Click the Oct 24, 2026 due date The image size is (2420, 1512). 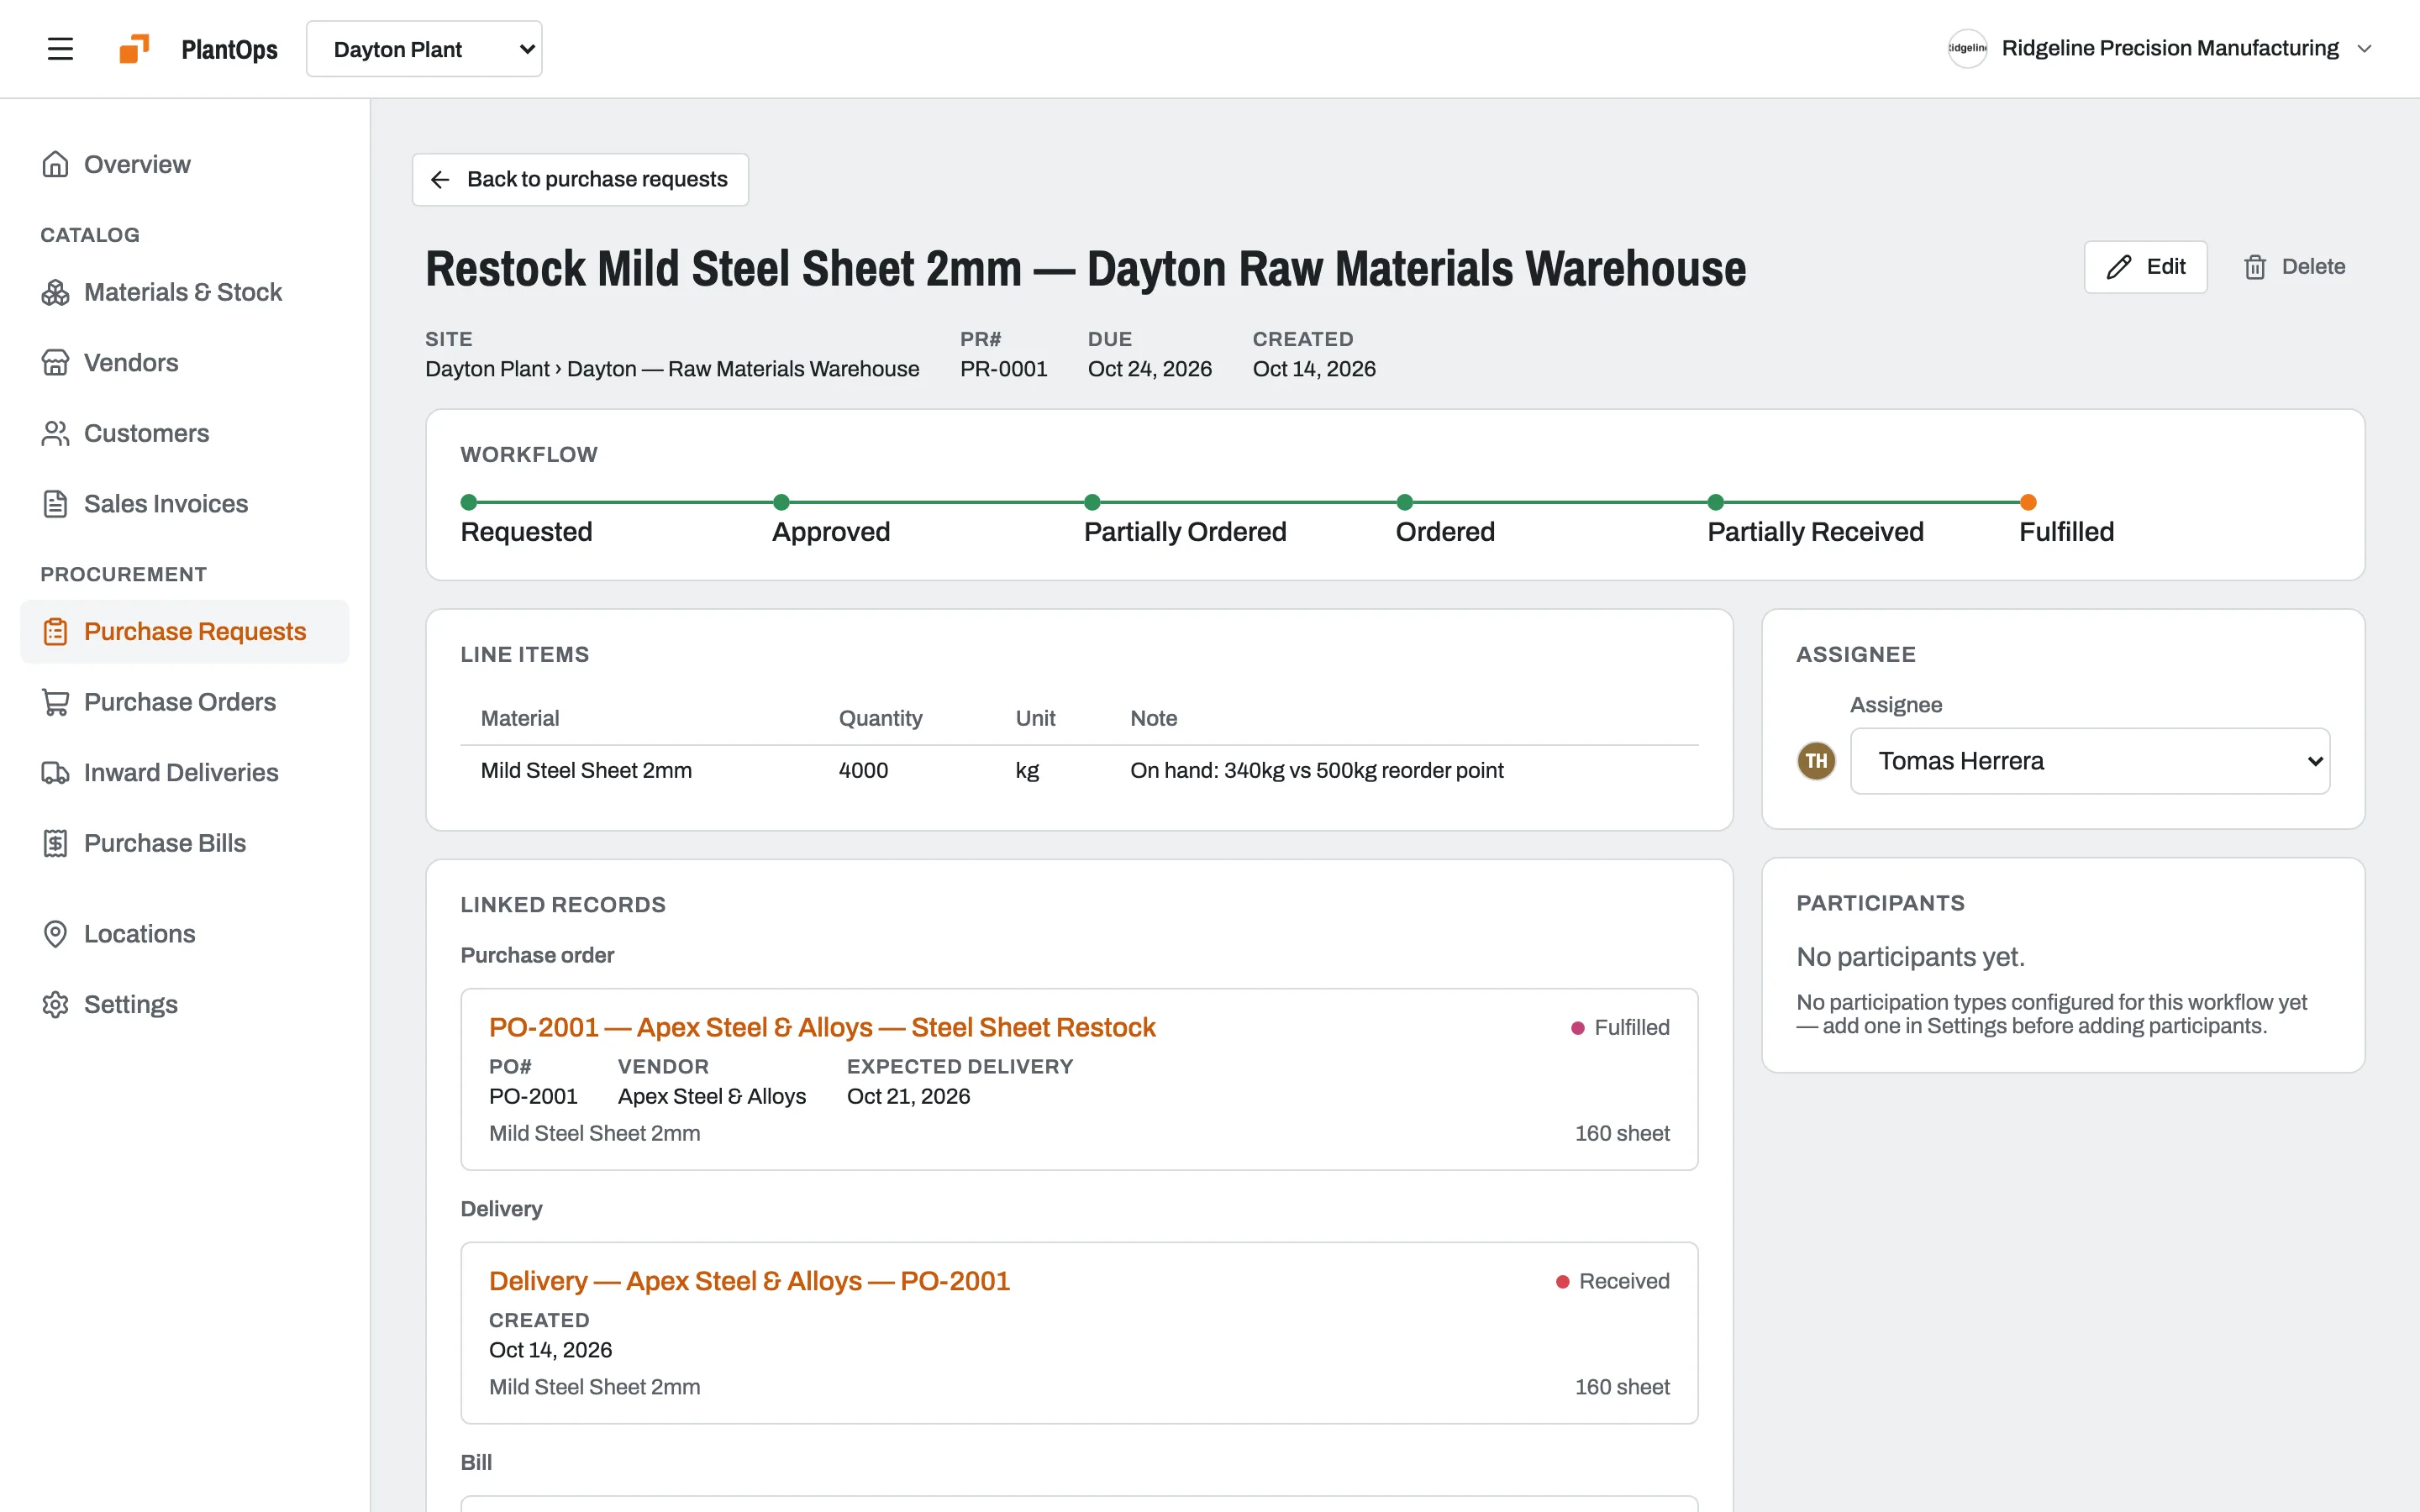coord(1149,369)
